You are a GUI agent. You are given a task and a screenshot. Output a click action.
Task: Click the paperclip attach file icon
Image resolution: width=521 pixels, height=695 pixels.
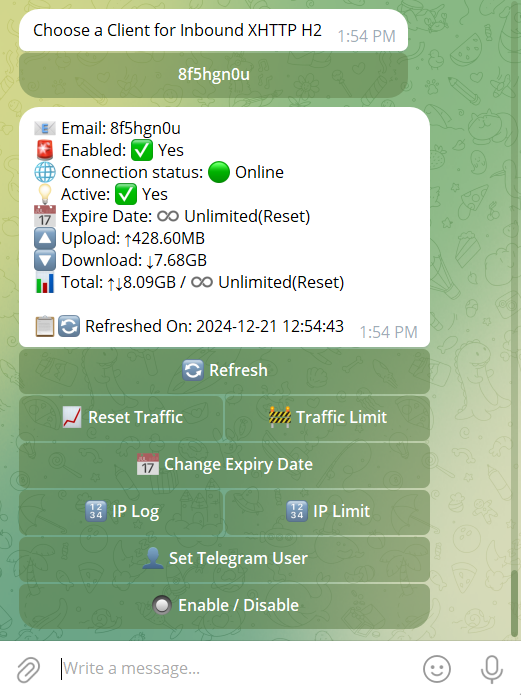point(28,669)
